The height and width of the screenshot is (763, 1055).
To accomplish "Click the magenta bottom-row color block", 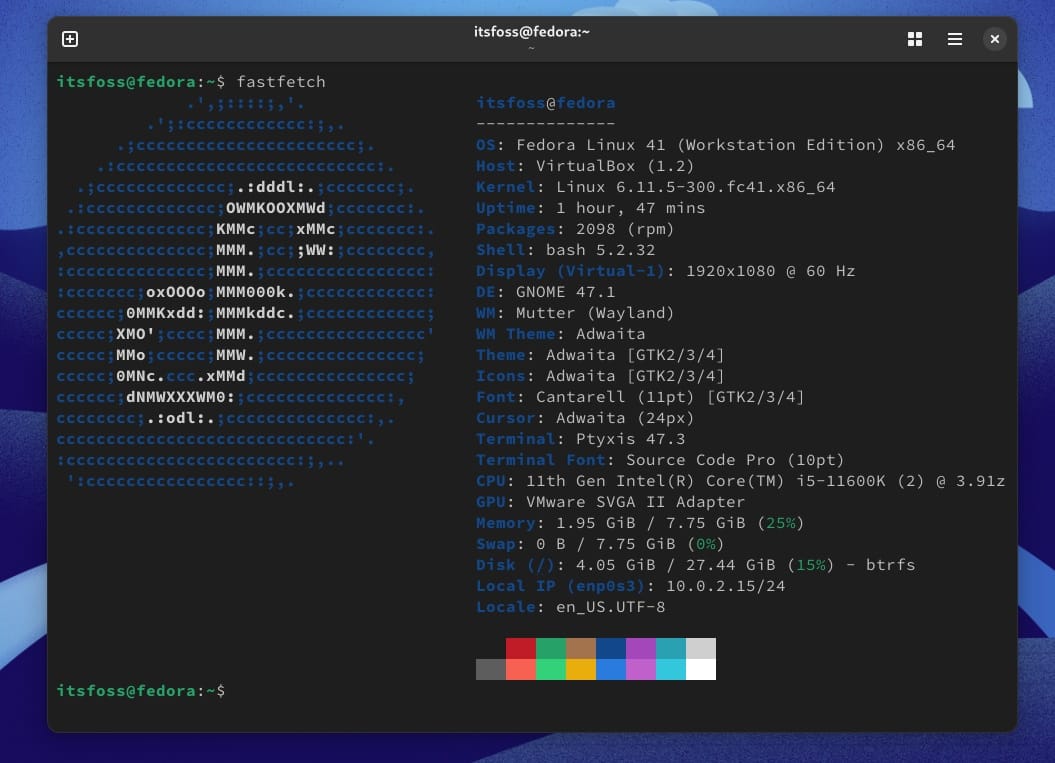I will point(641,670).
